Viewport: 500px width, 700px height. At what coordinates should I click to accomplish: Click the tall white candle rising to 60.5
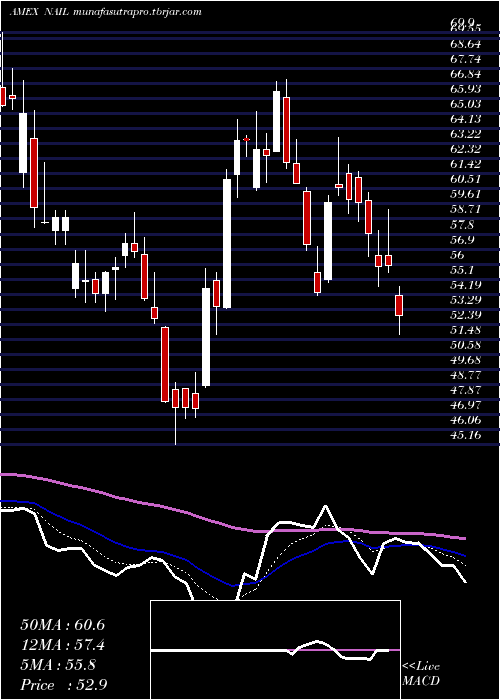tap(227, 243)
